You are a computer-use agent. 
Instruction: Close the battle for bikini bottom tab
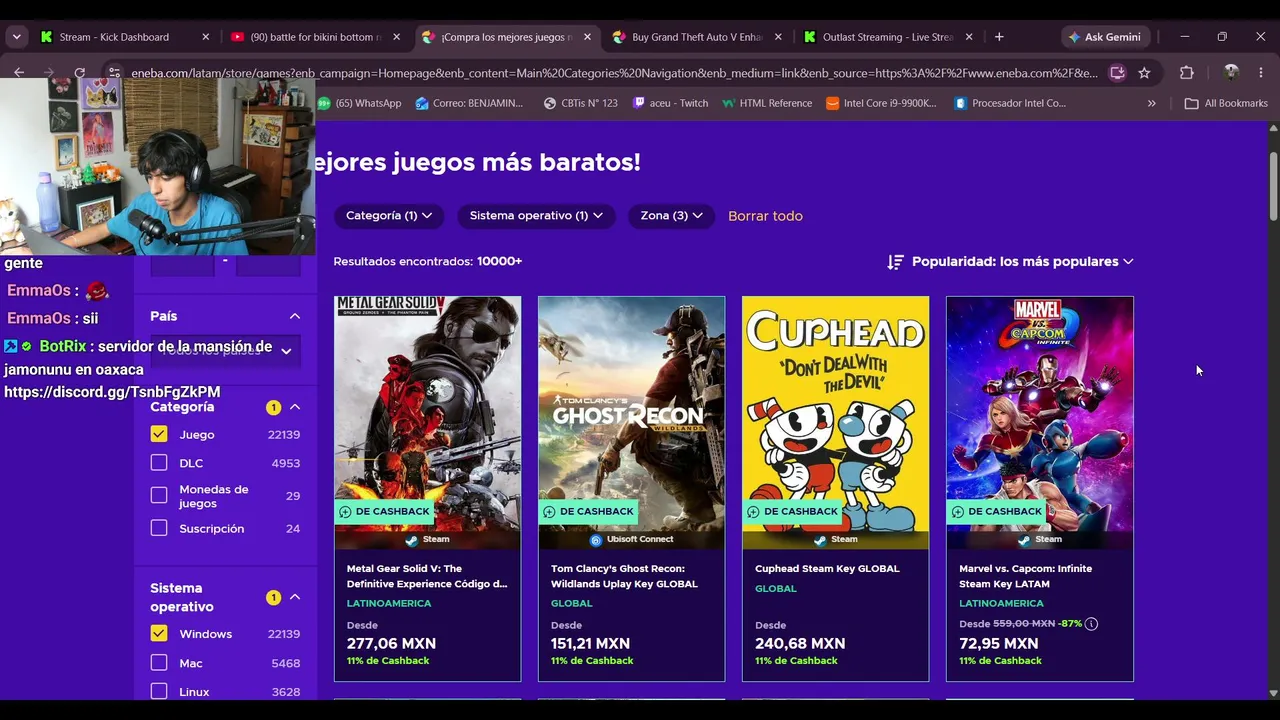(x=396, y=37)
